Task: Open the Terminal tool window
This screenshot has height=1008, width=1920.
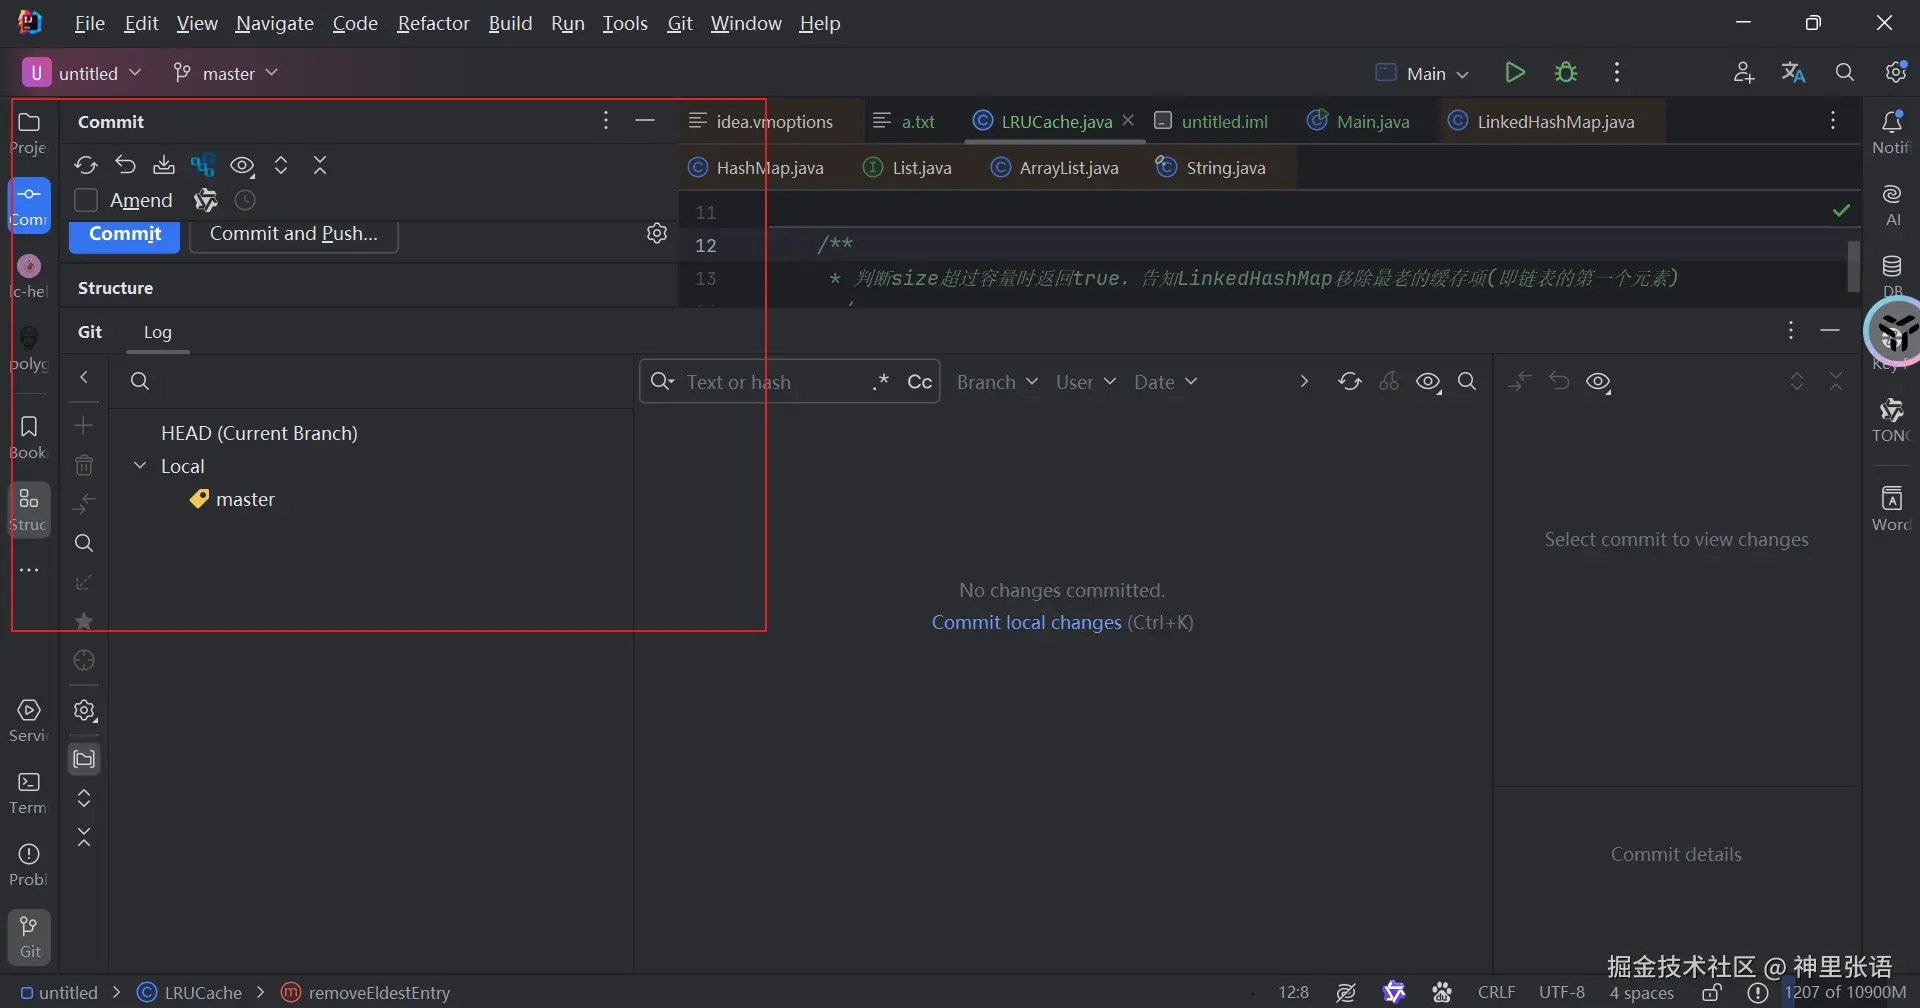Action: click(x=29, y=792)
